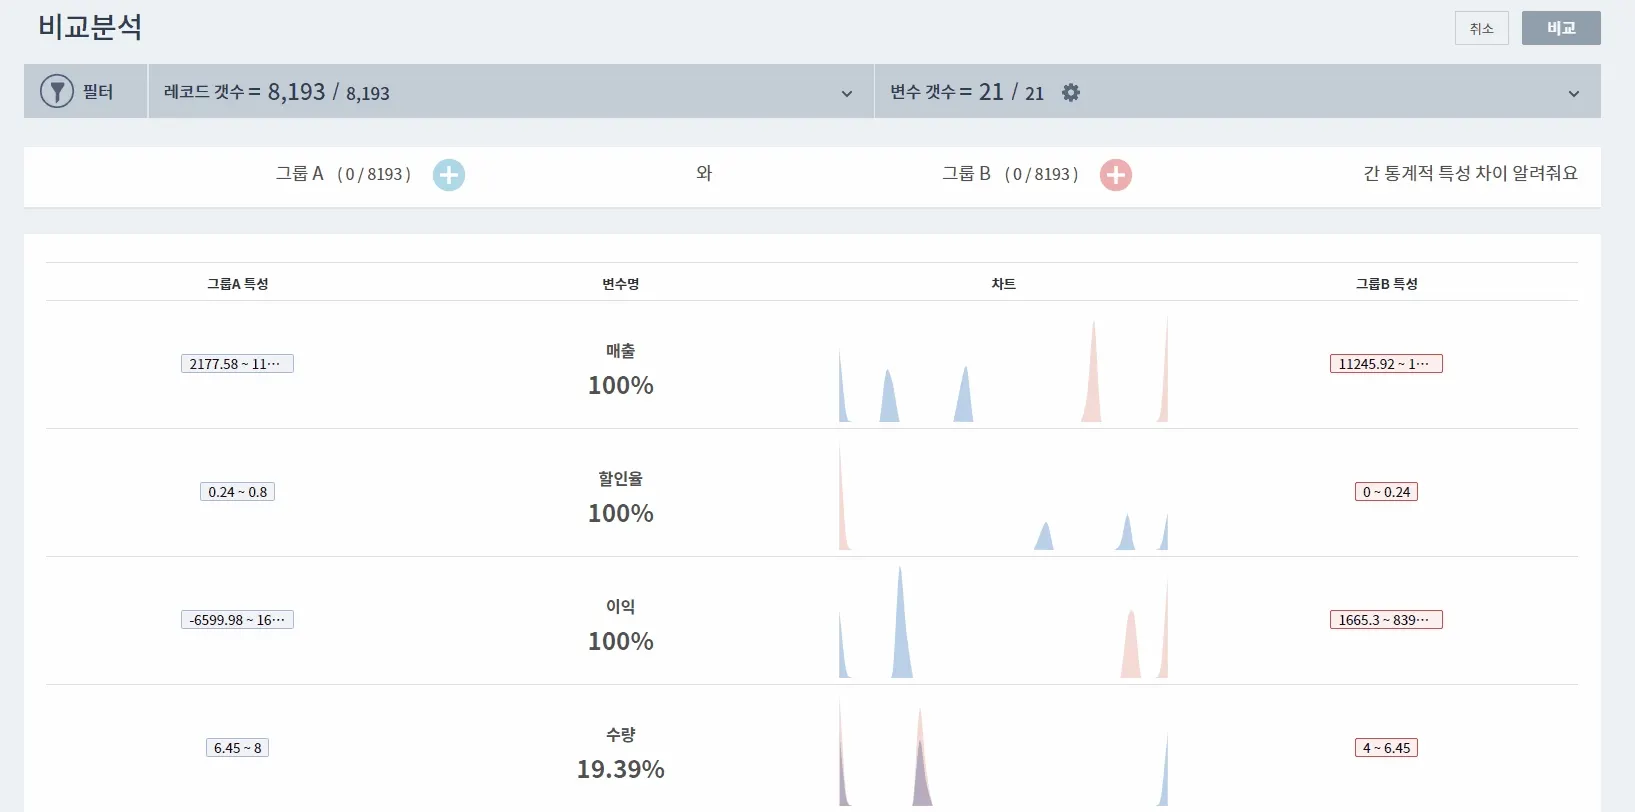Click the filter funnel icon
The image size is (1635, 812).
point(57,92)
